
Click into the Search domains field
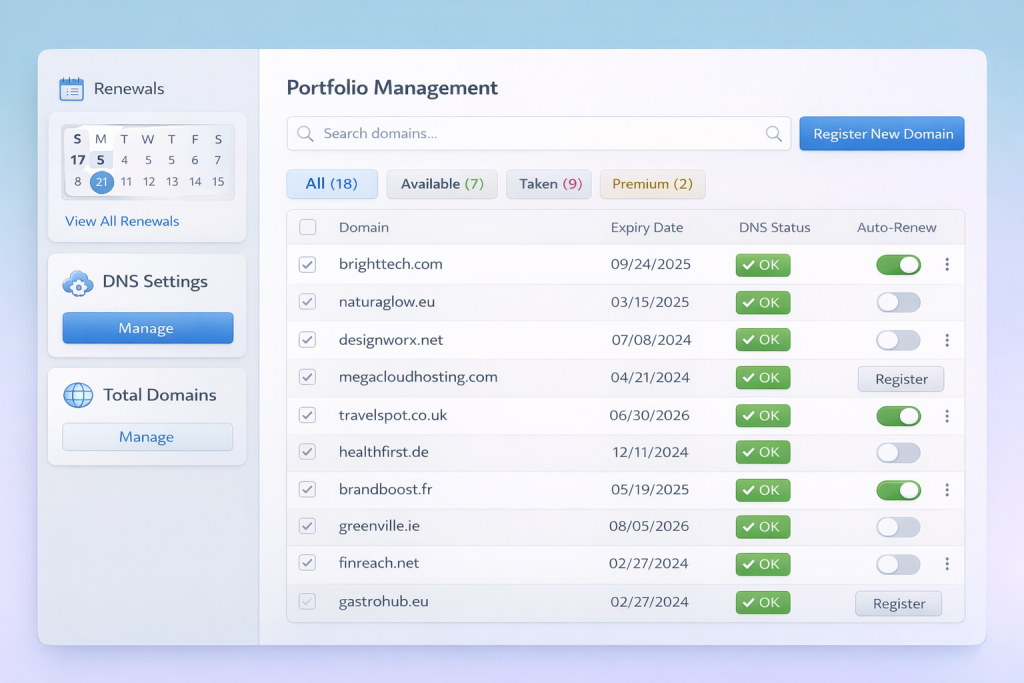pos(539,134)
